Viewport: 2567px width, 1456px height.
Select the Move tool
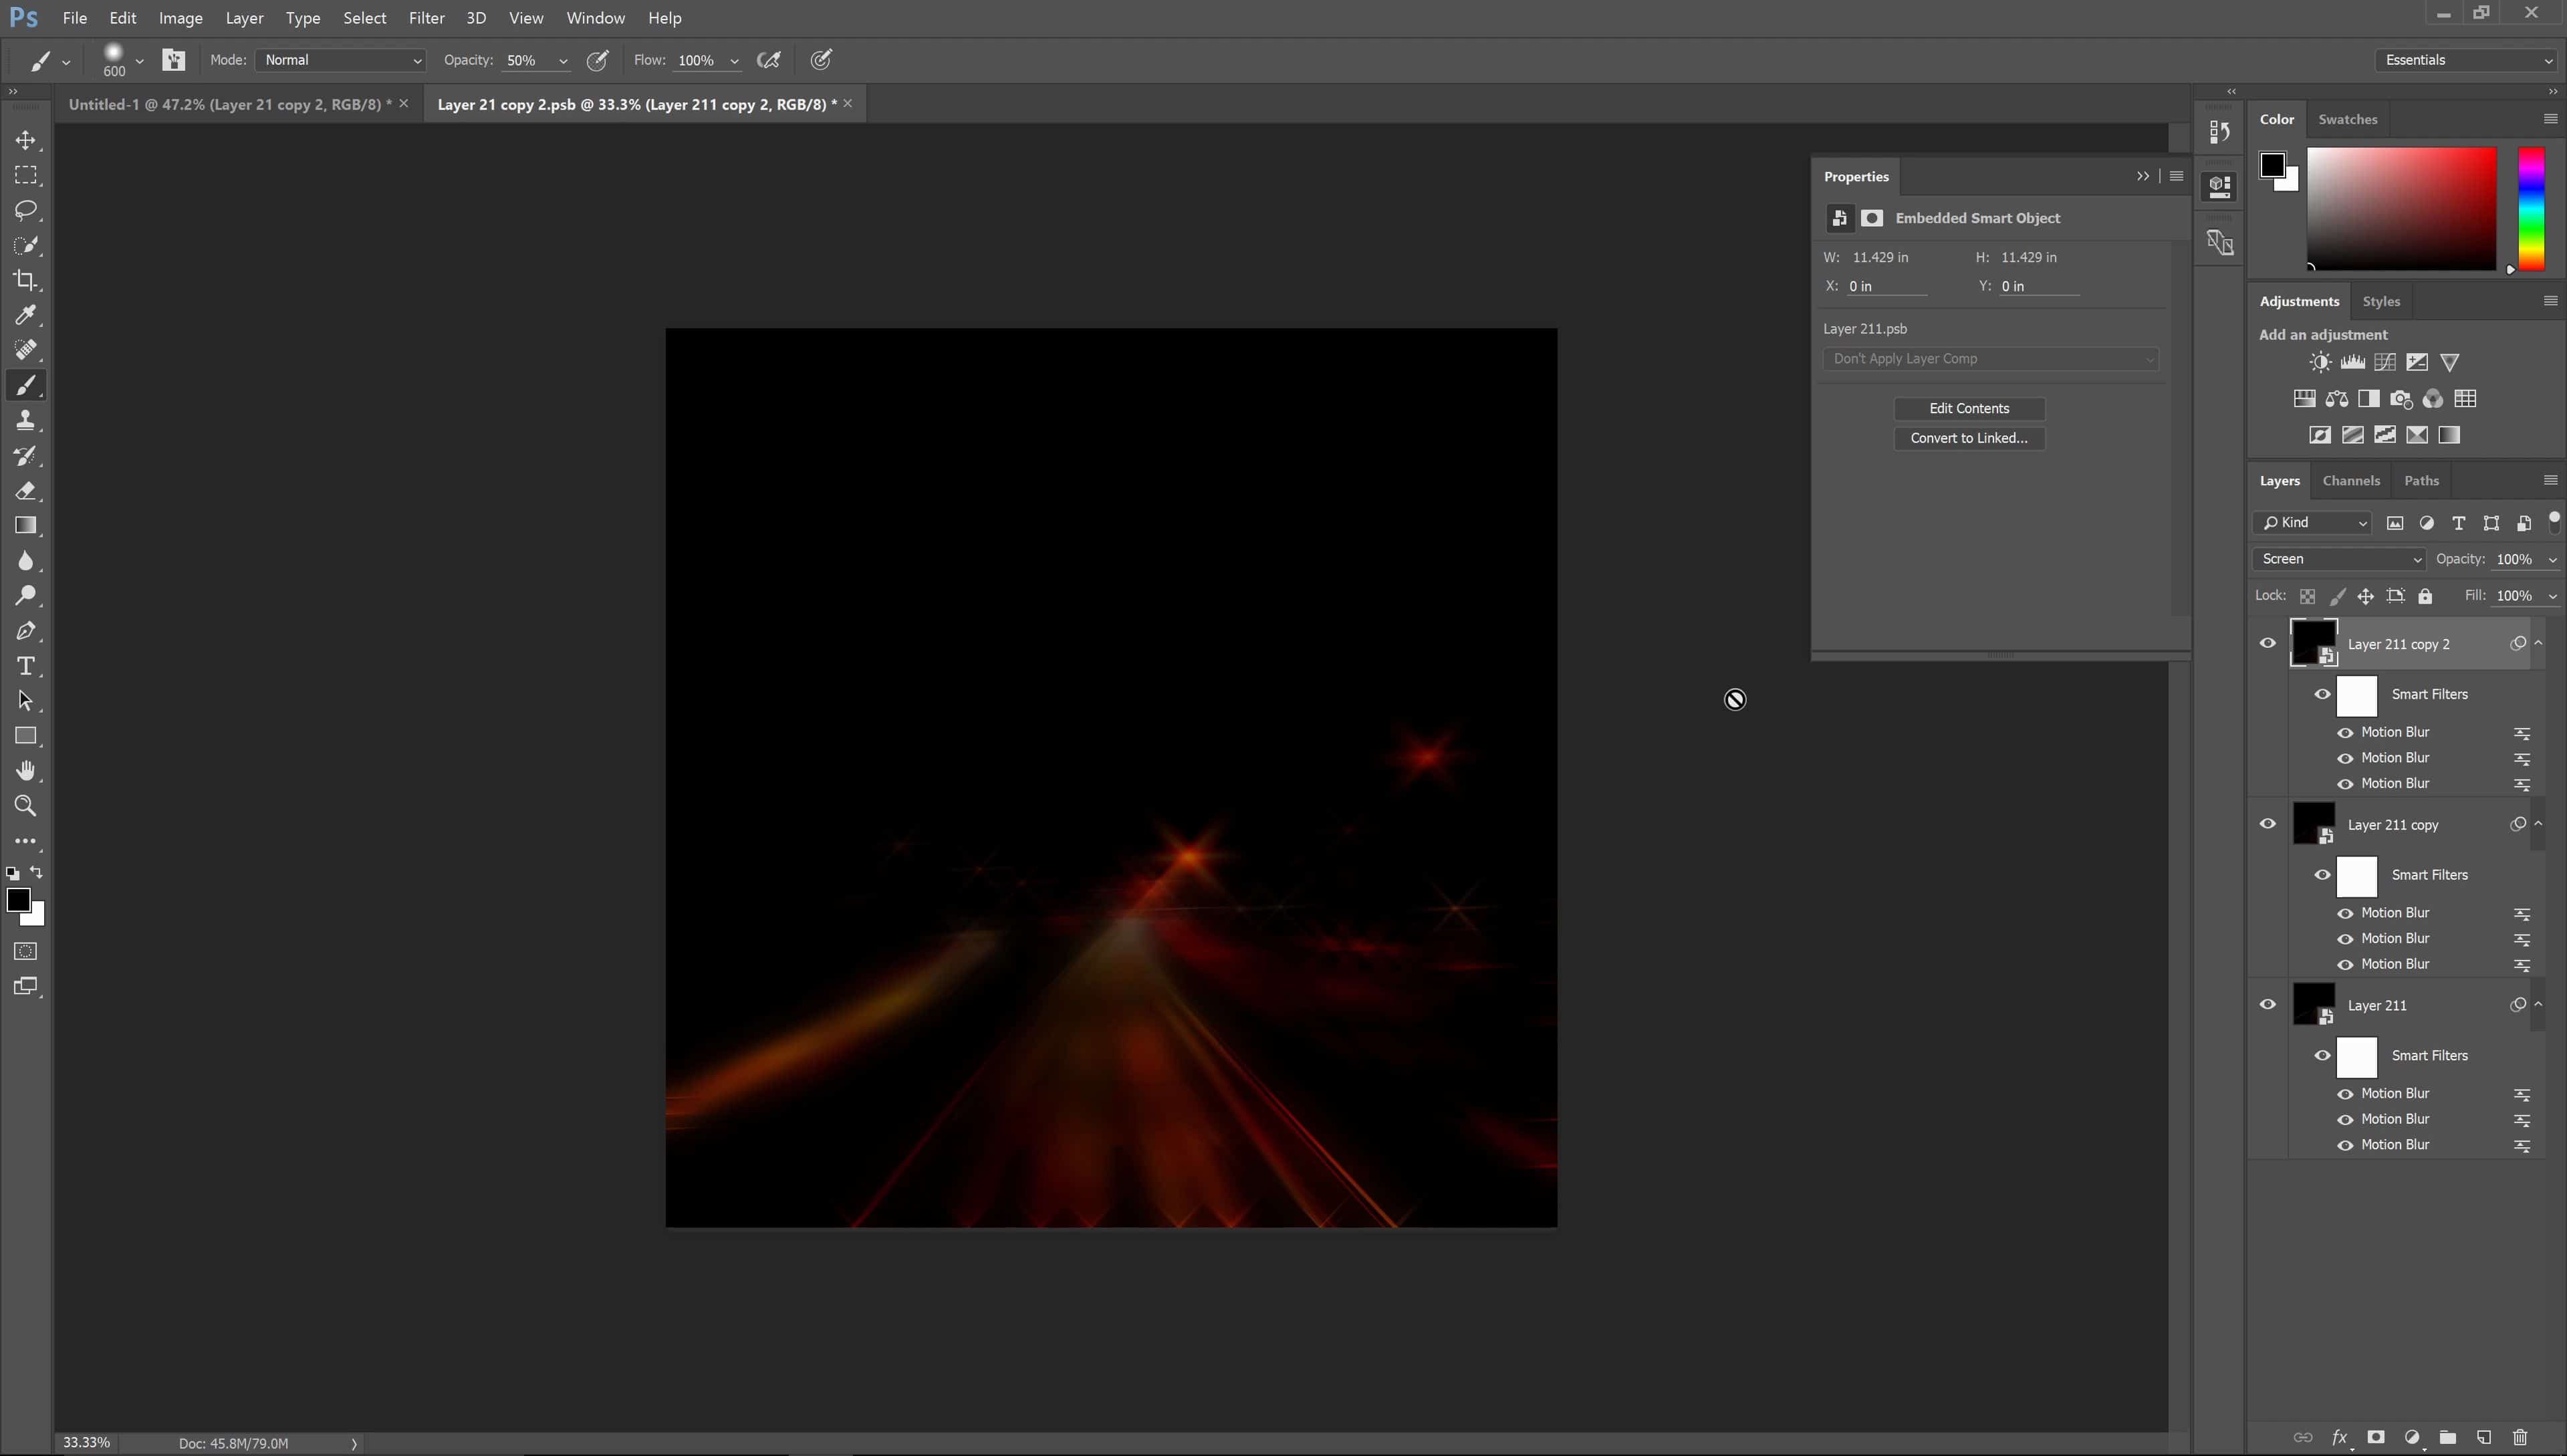[x=26, y=140]
